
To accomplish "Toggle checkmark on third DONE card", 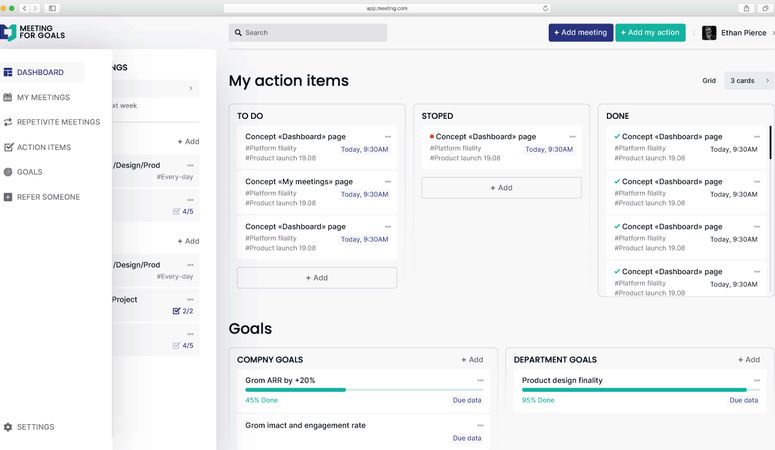I will click(x=617, y=226).
